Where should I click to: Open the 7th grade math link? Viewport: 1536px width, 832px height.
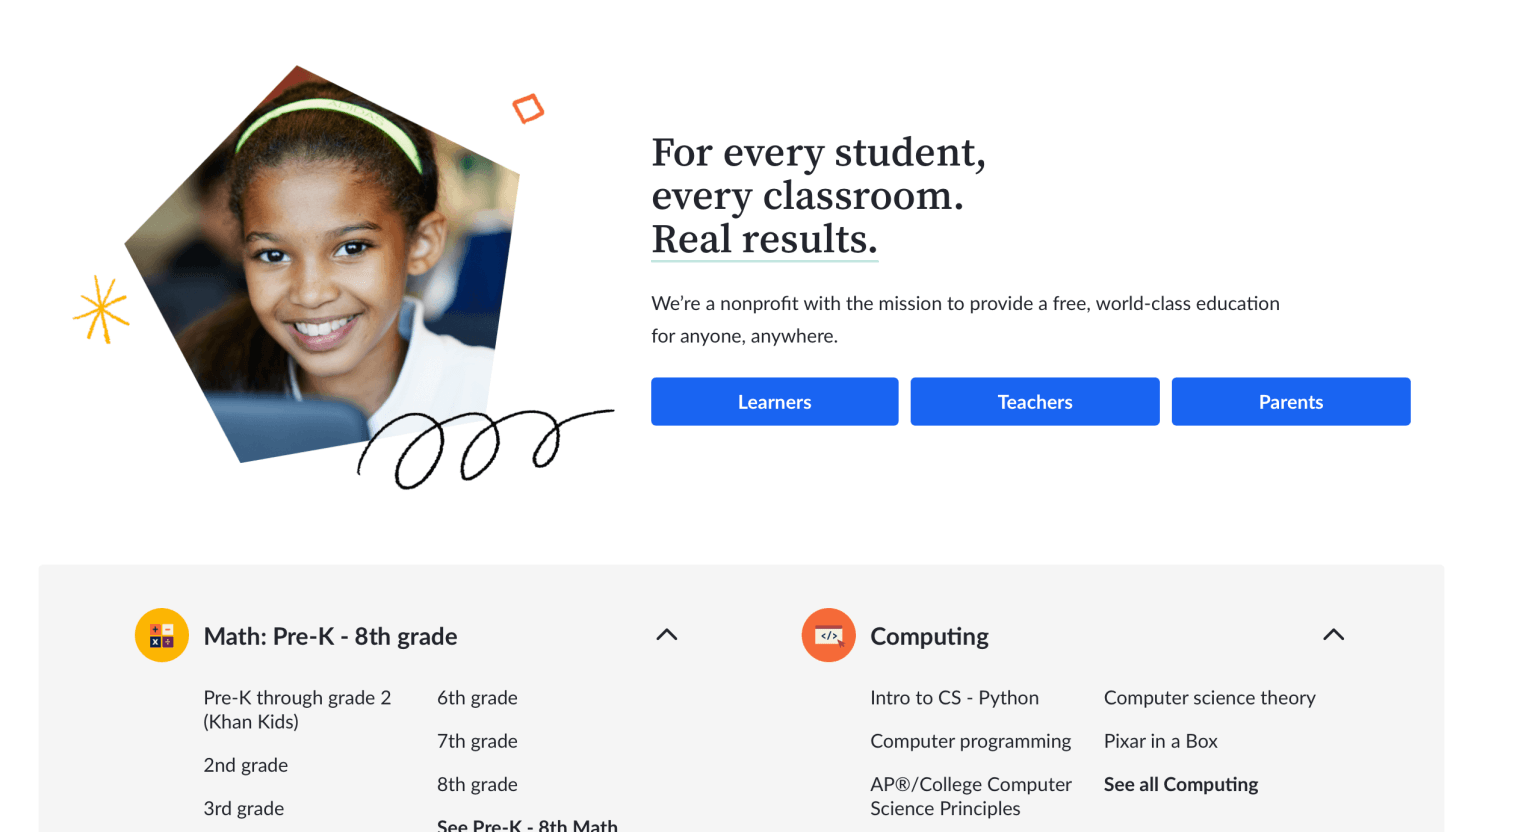coord(477,741)
